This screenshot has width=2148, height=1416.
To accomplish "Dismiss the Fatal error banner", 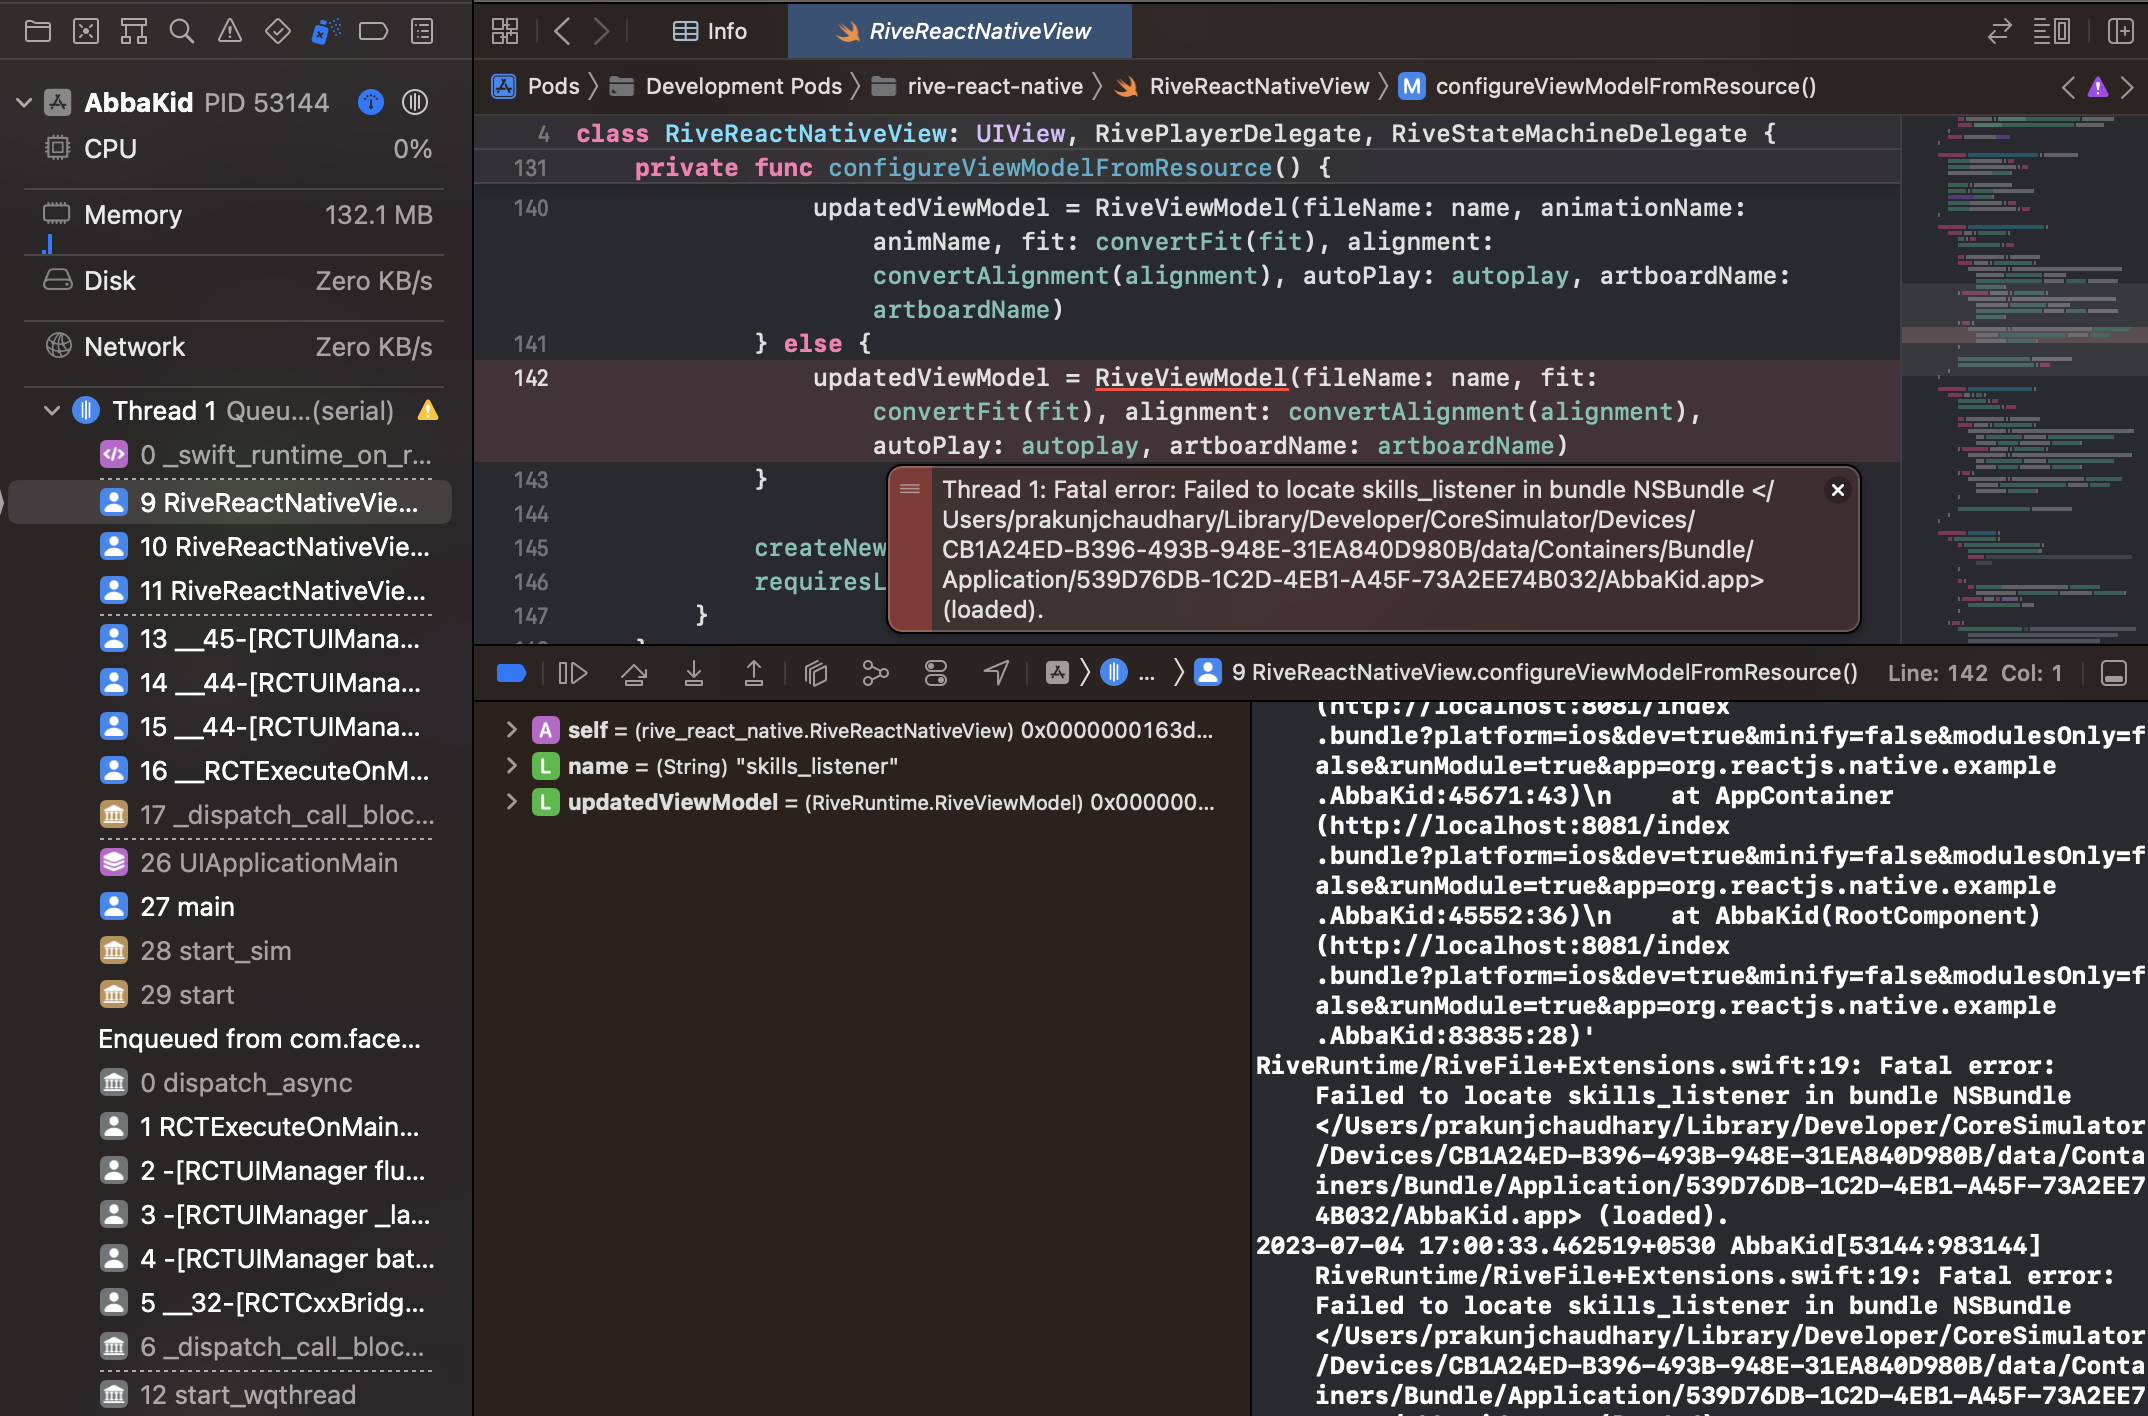I will (x=1838, y=490).
